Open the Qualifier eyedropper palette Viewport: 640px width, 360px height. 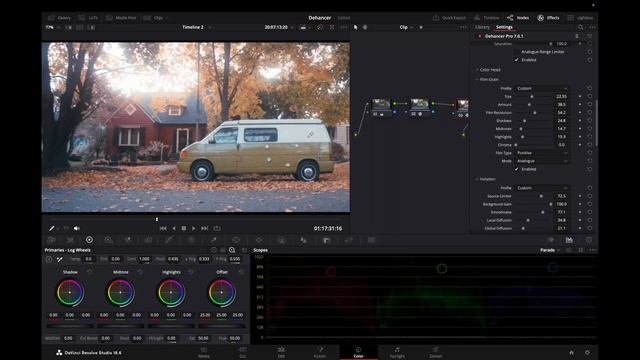(x=213, y=240)
